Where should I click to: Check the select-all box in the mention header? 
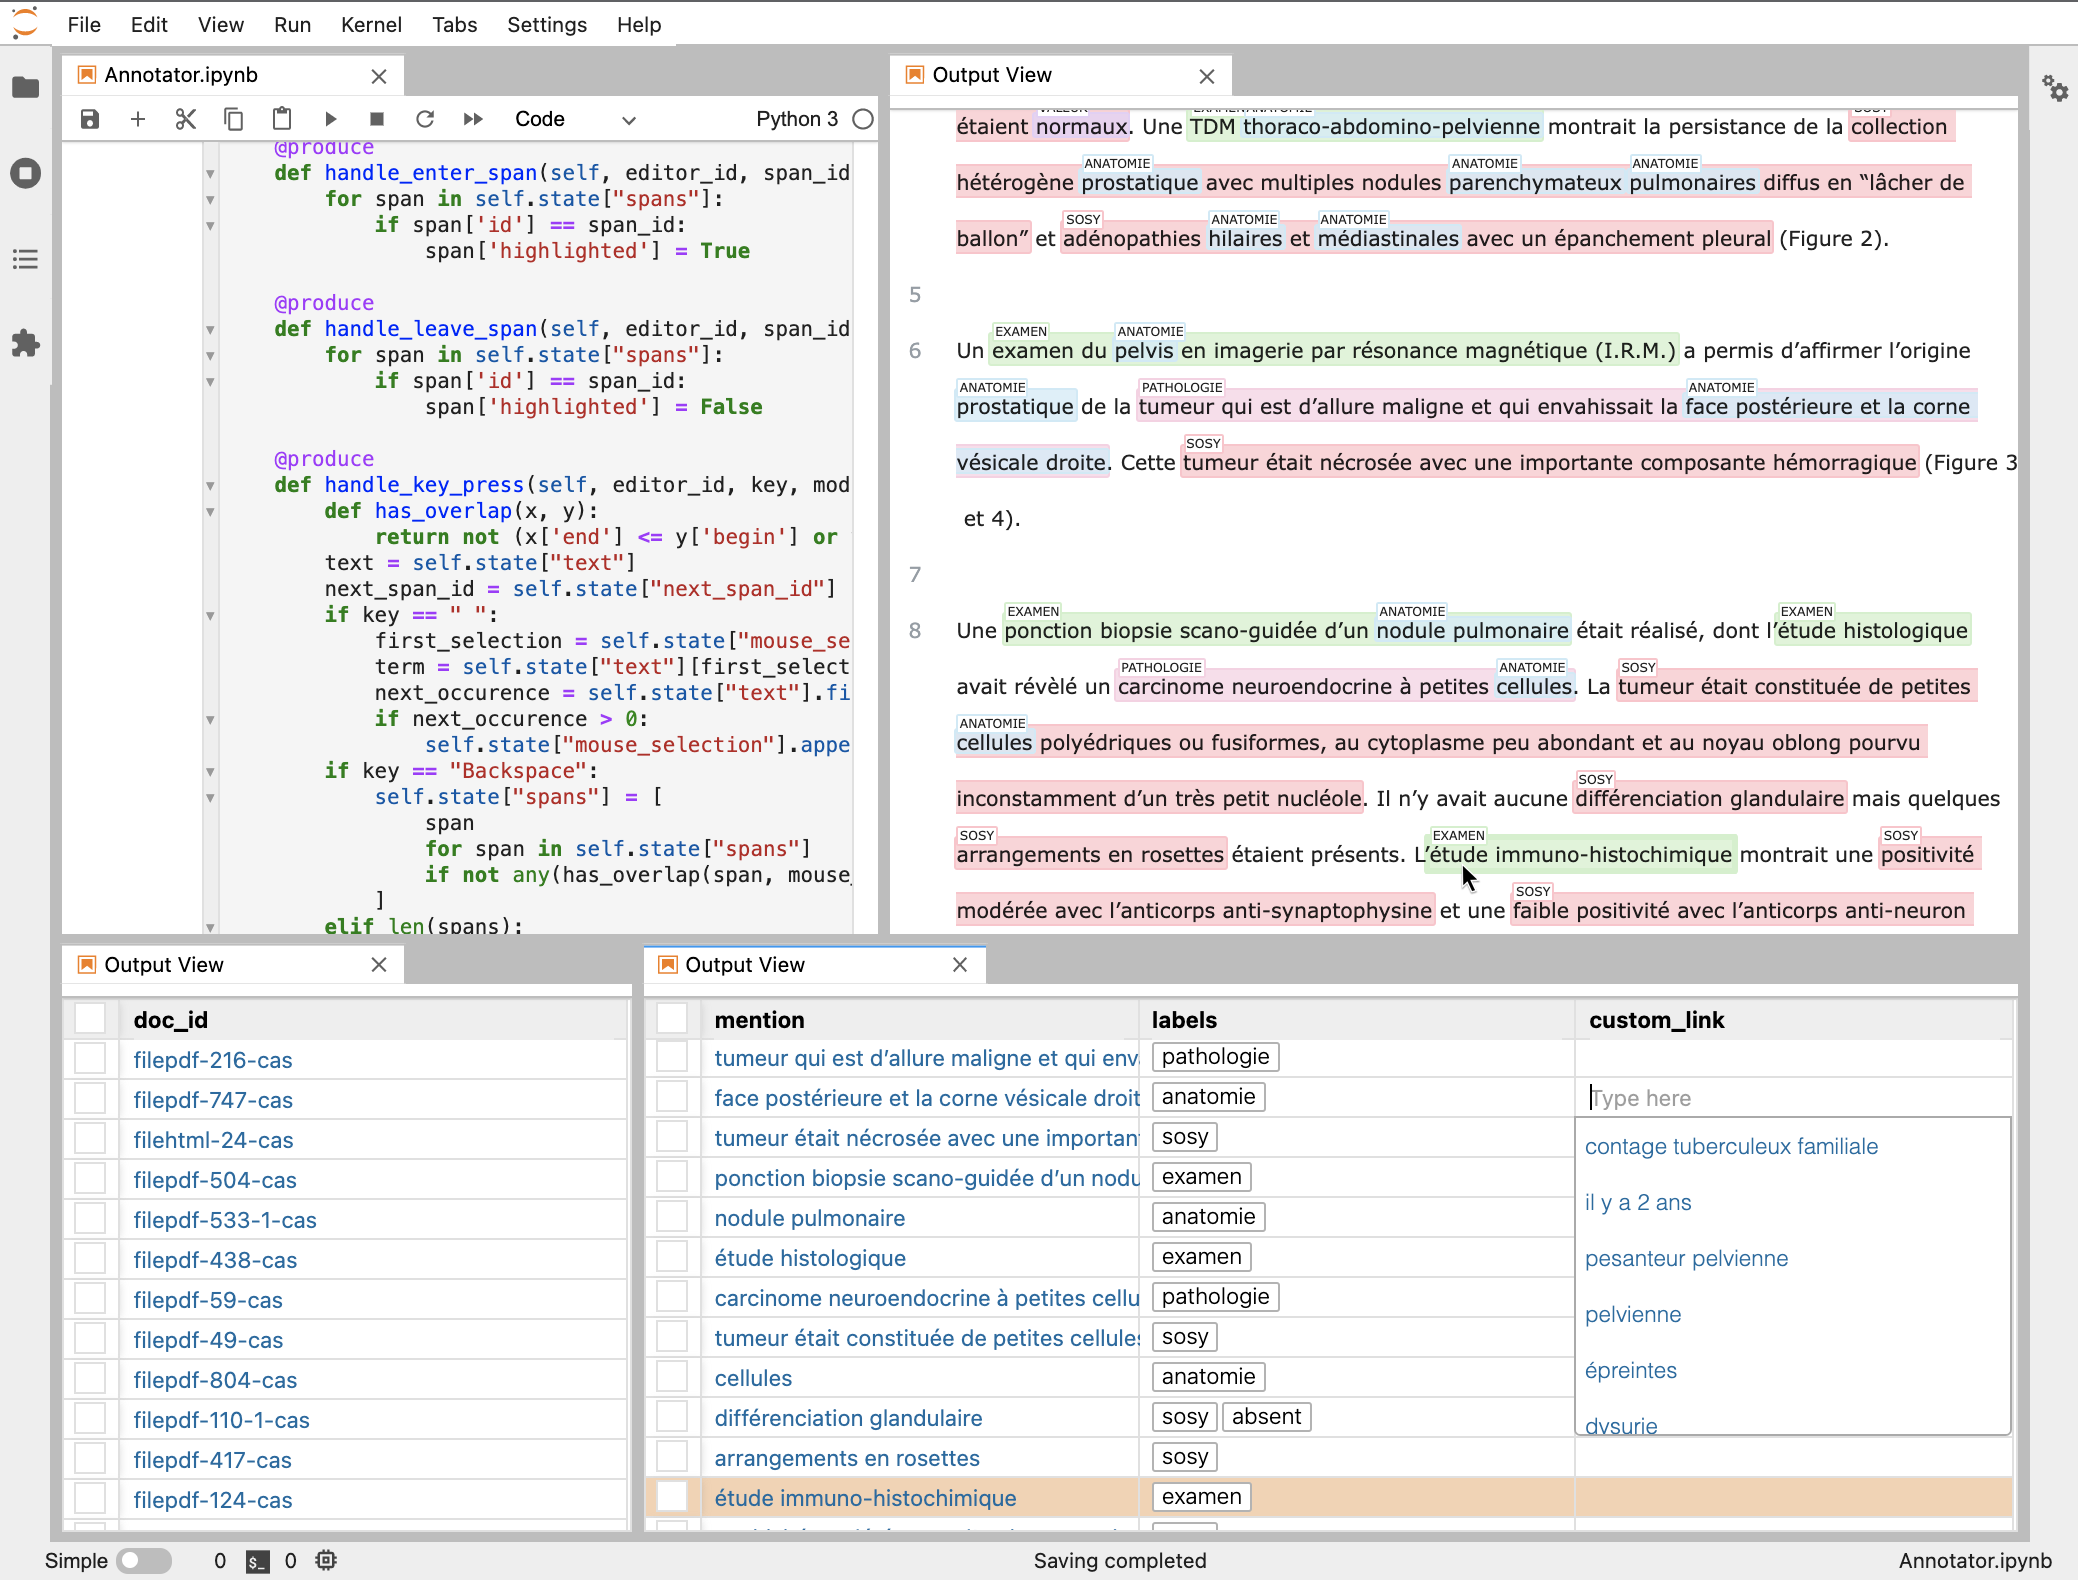click(672, 1018)
